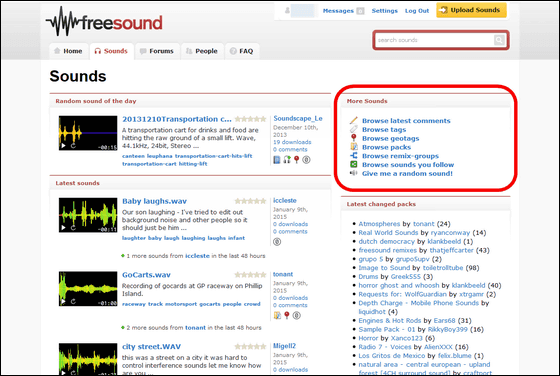560x376 pixels.
Task: Open the city street.WAV sound title
Action: click(151, 347)
